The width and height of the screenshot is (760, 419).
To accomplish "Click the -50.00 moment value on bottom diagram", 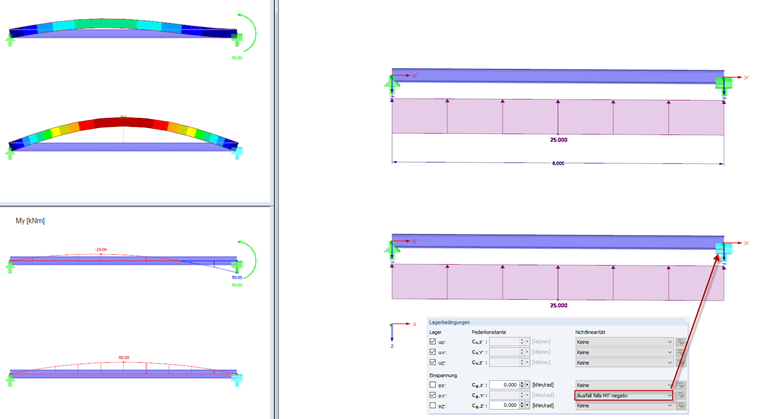I will 124,357.
